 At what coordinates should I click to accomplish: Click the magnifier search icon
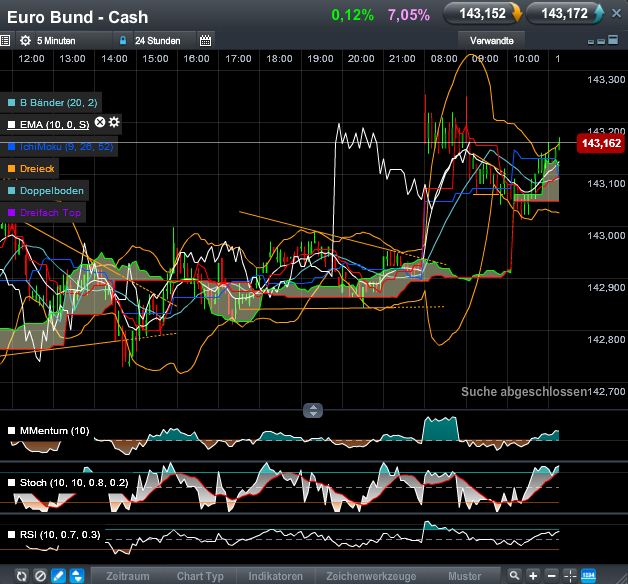coord(515,576)
